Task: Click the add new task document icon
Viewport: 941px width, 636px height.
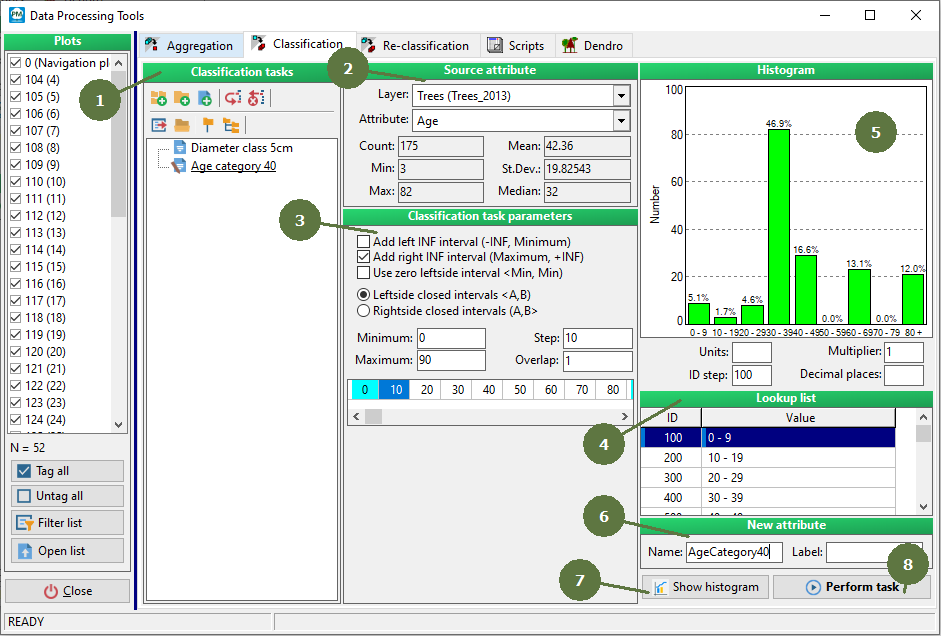Action: [205, 98]
